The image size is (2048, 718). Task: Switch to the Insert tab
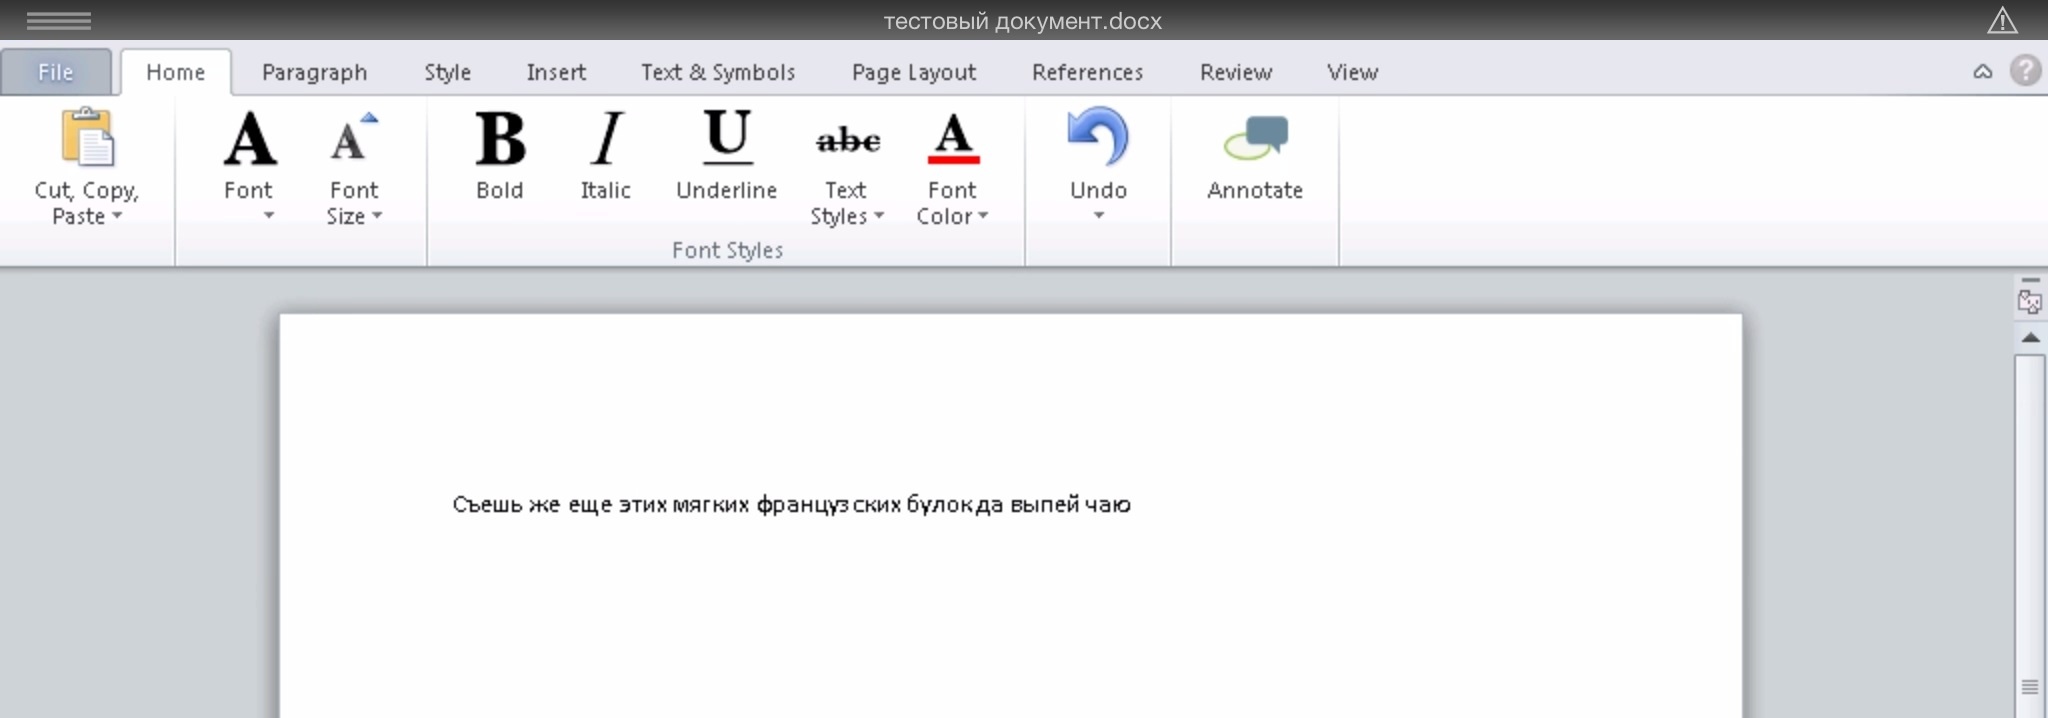(556, 72)
